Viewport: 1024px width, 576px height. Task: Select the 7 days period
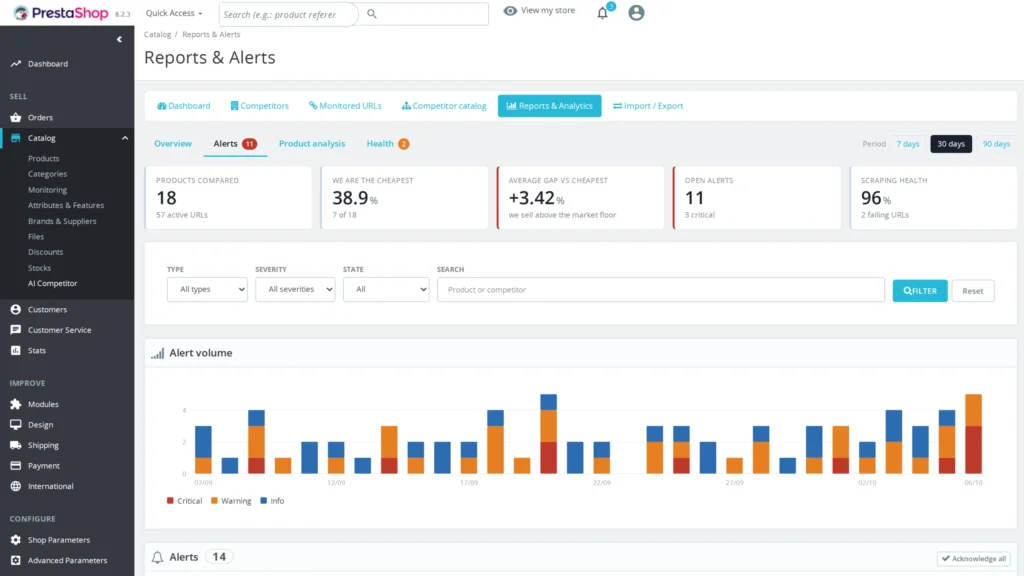(x=908, y=144)
